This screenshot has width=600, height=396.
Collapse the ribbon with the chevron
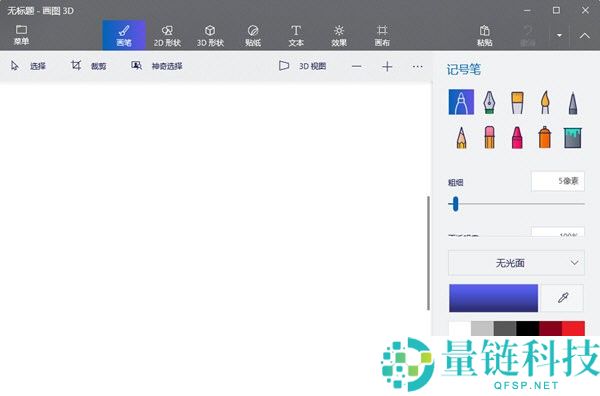(x=584, y=35)
